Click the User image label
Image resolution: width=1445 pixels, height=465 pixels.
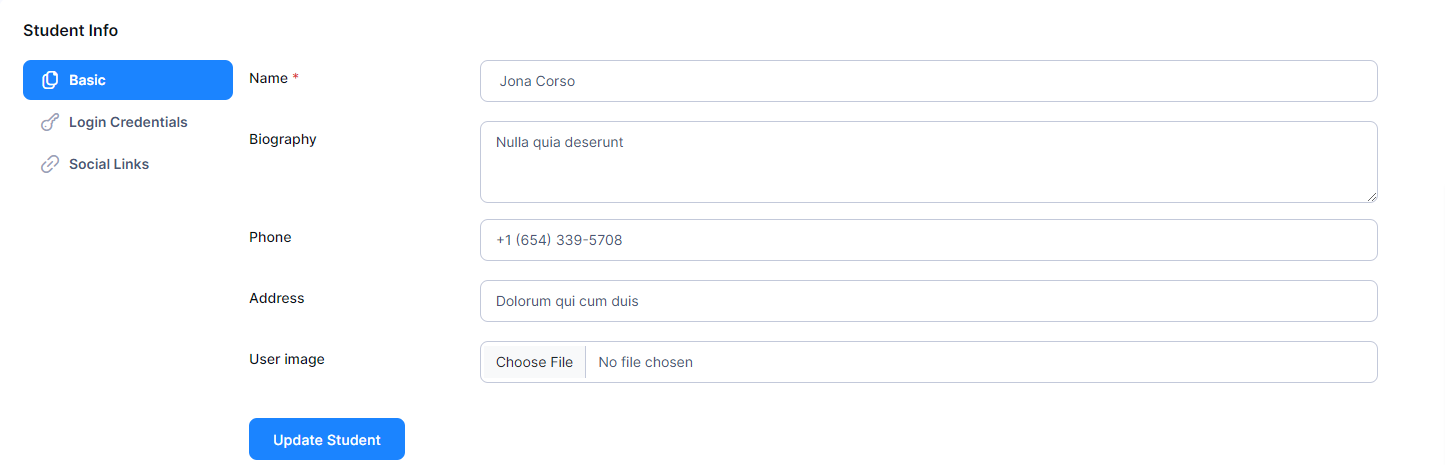click(287, 359)
